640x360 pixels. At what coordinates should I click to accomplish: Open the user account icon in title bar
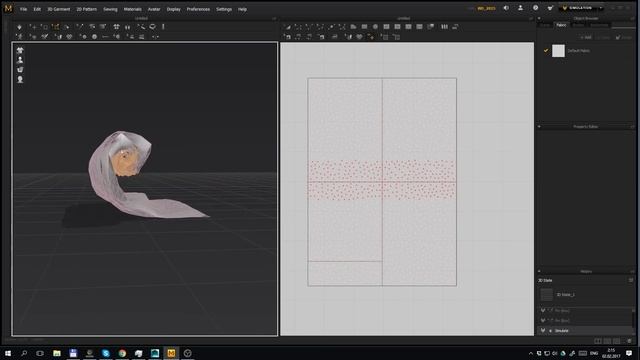pyautogui.click(x=520, y=8)
